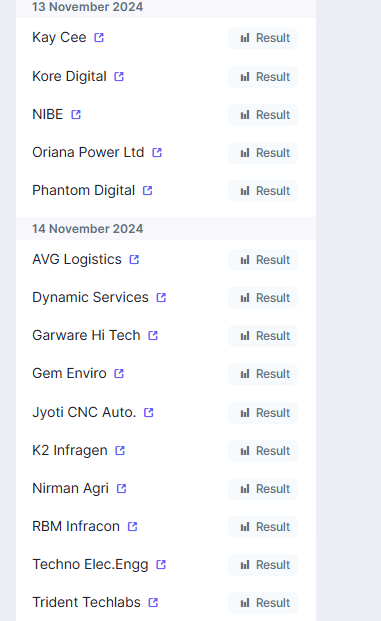View Result for Jyoti CNC Auto.
The width and height of the screenshot is (381, 621).
tap(263, 413)
